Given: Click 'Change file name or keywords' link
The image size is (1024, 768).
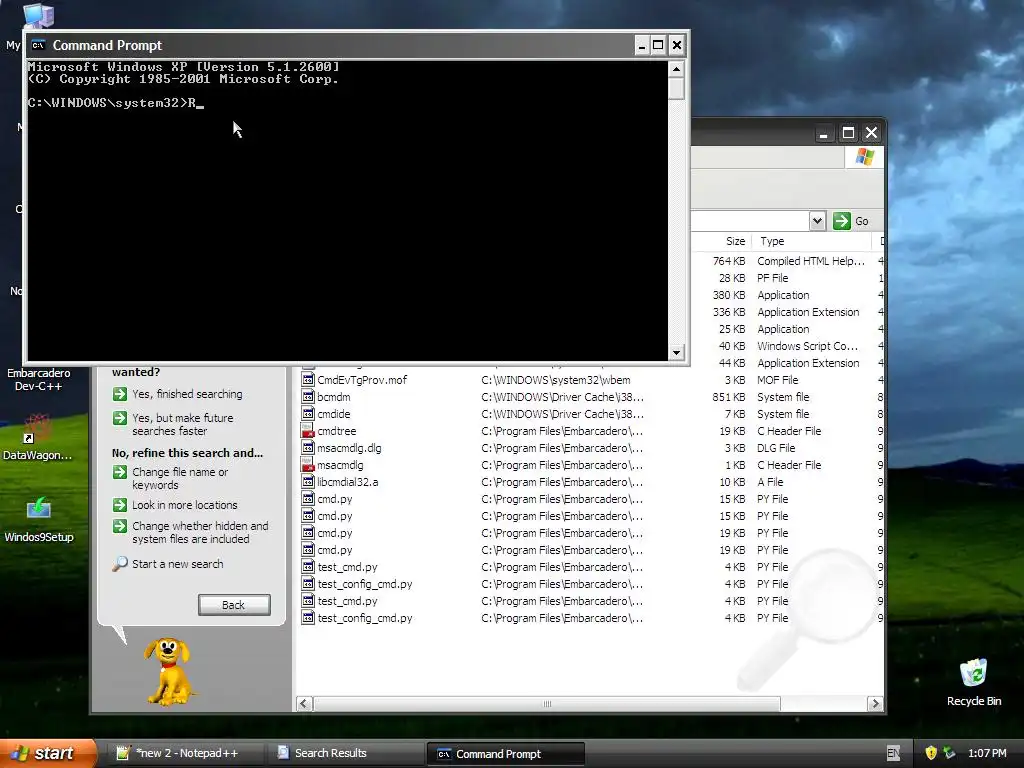Looking at the screenshot, I should pyautogui.click(x=180, y=479).
